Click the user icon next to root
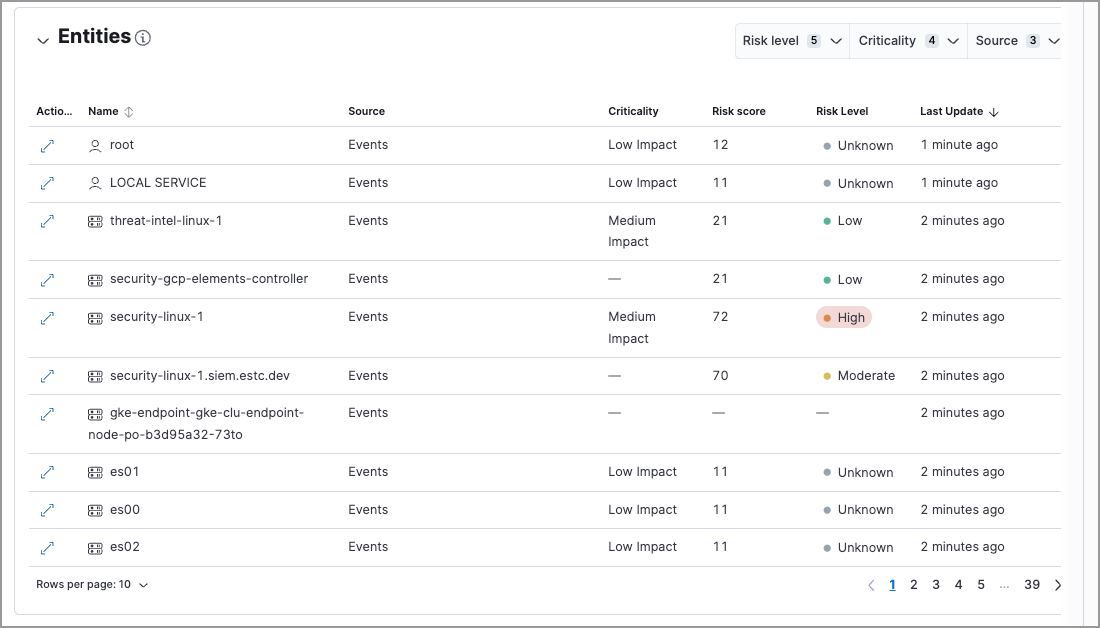This screenshot has height=628, width=1100. [95, 145]
